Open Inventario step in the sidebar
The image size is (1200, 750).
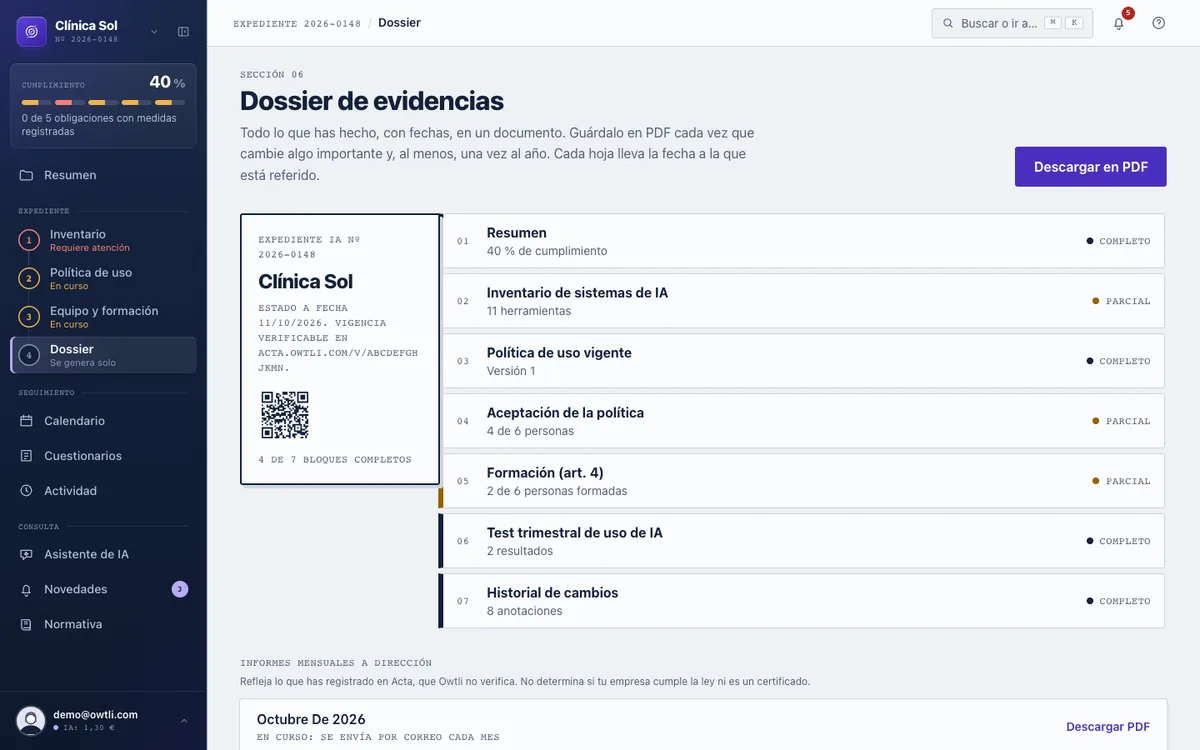coord(103,240)
